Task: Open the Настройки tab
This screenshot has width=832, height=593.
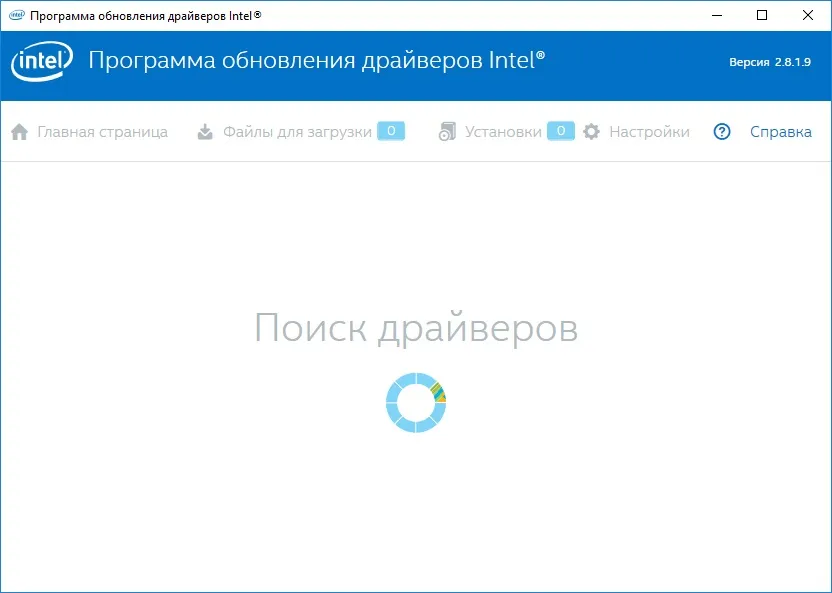Action: point(649,132)
